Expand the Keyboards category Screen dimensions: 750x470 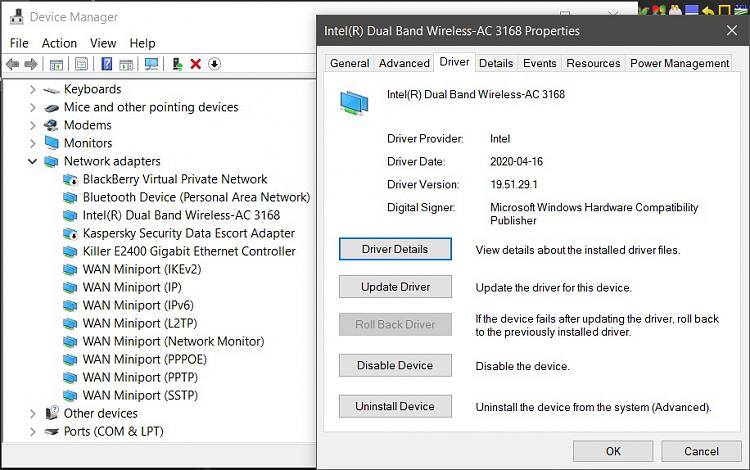33,89
